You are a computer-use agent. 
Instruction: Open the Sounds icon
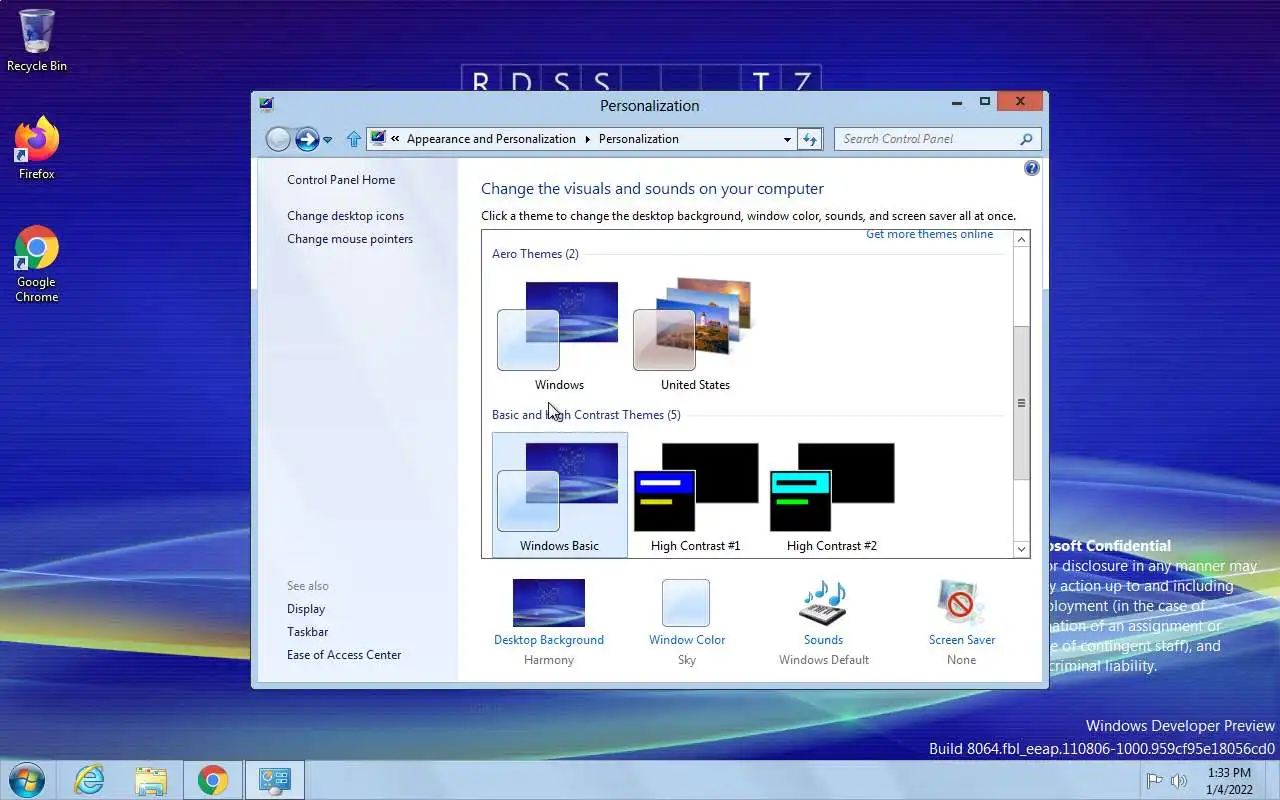pos(824,603)
